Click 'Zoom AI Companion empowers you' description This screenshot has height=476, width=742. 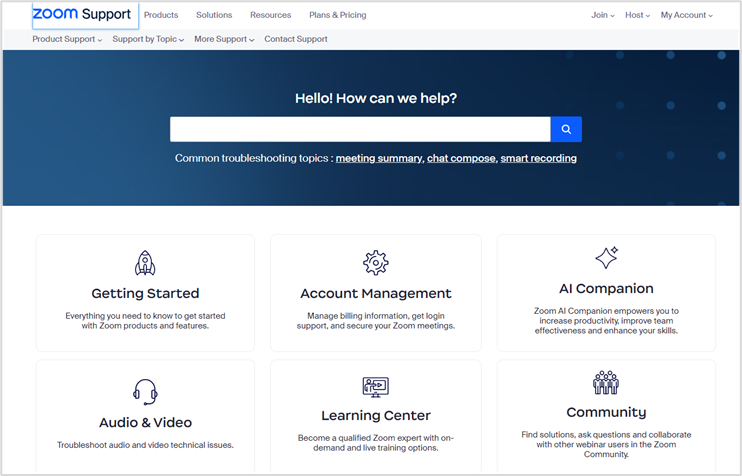pyautogui.click(x=606, y=321)
